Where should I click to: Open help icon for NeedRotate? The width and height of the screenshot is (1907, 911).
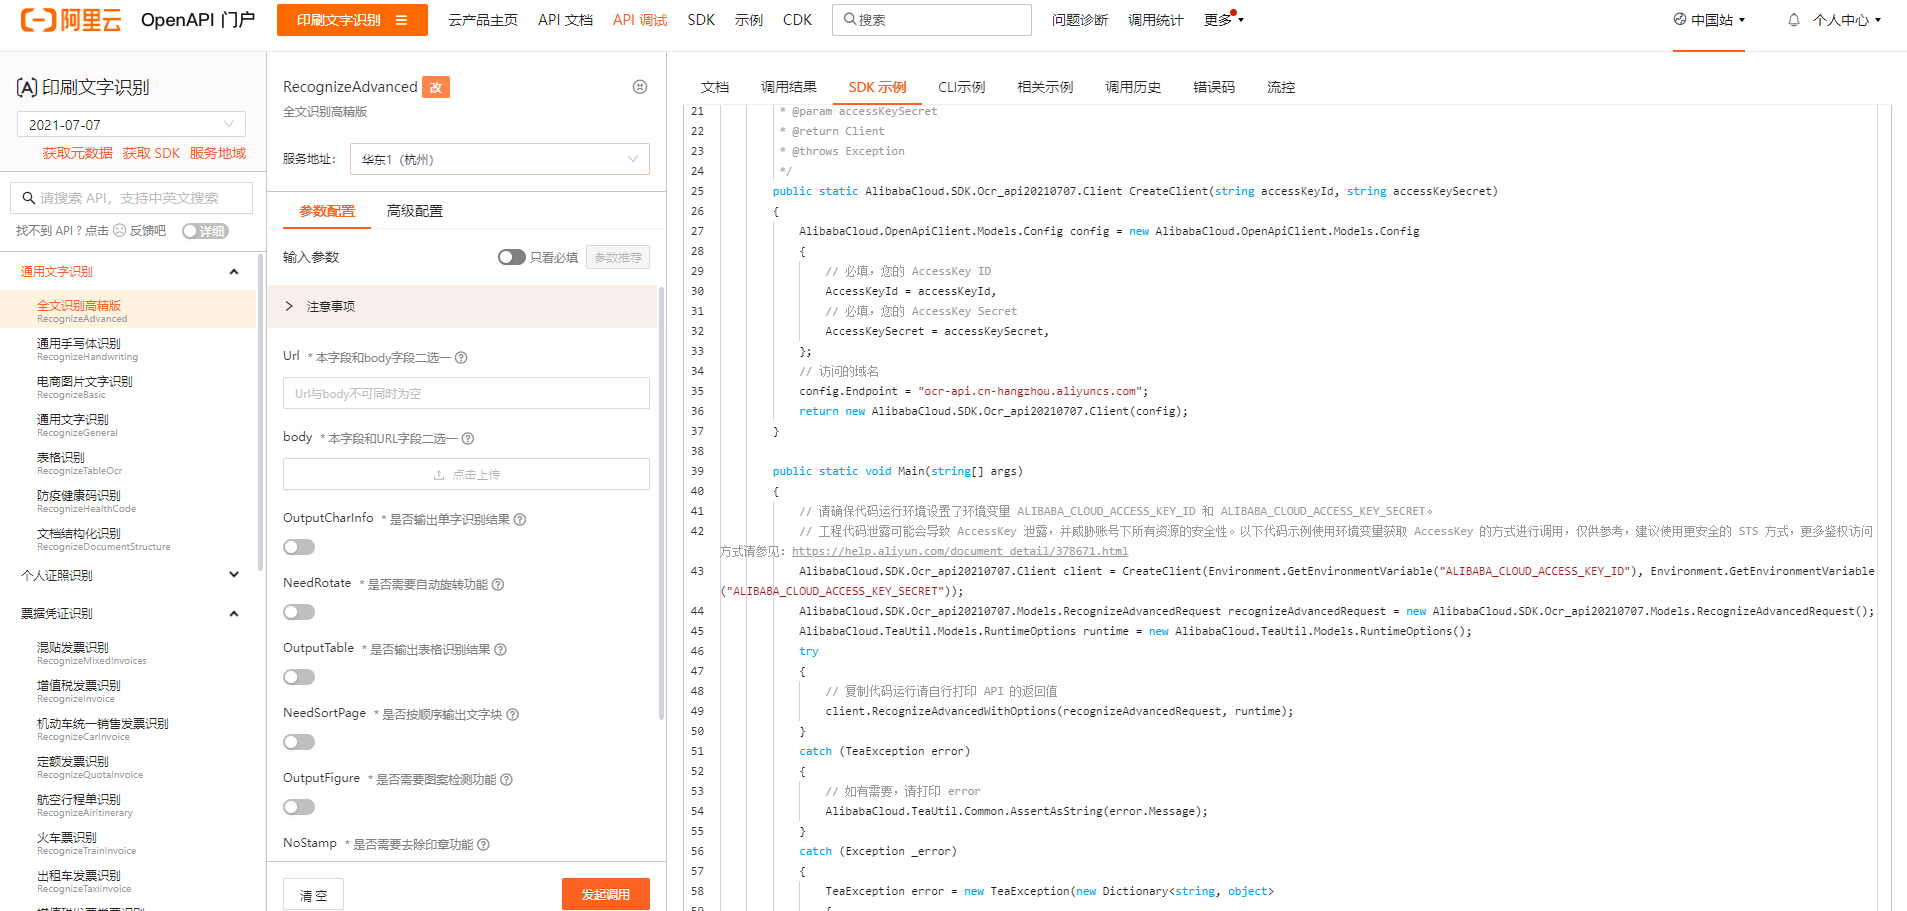[498, 585]
